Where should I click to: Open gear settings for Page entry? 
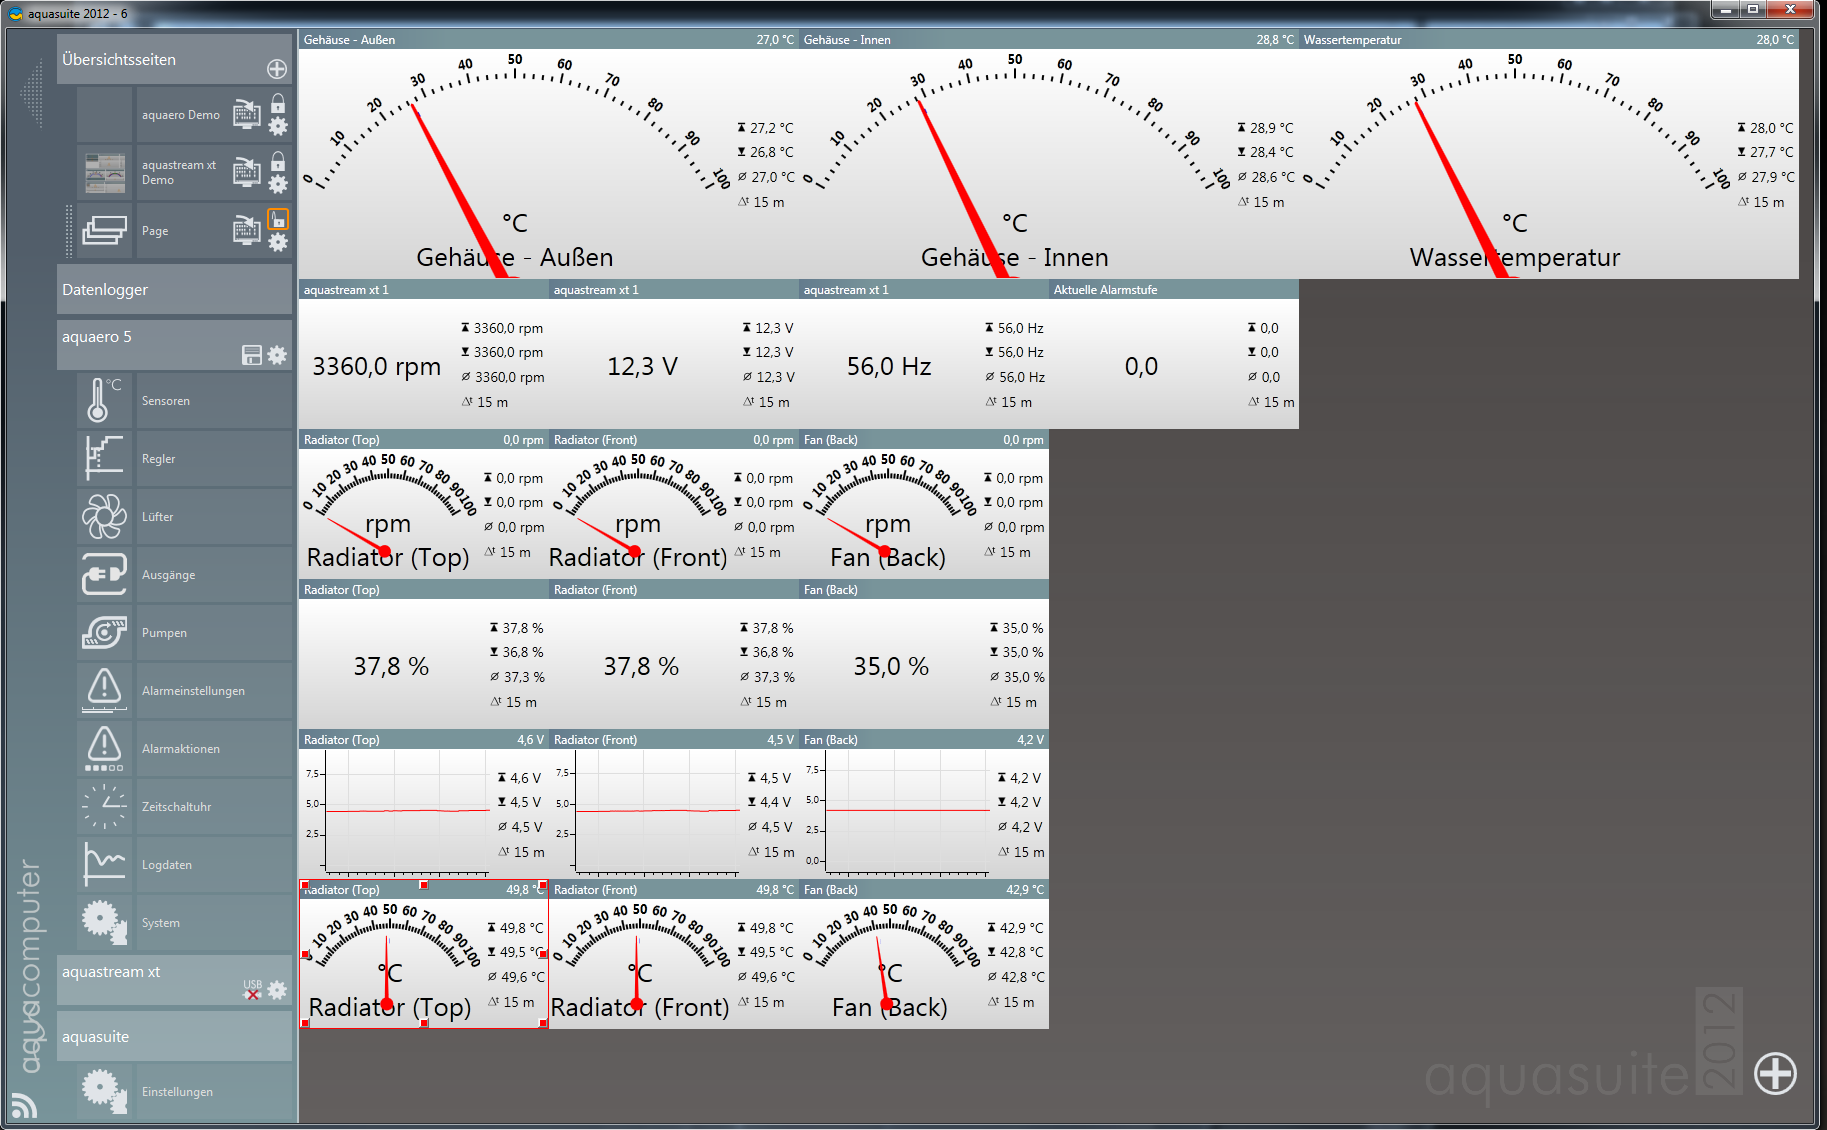coord(278,242)
